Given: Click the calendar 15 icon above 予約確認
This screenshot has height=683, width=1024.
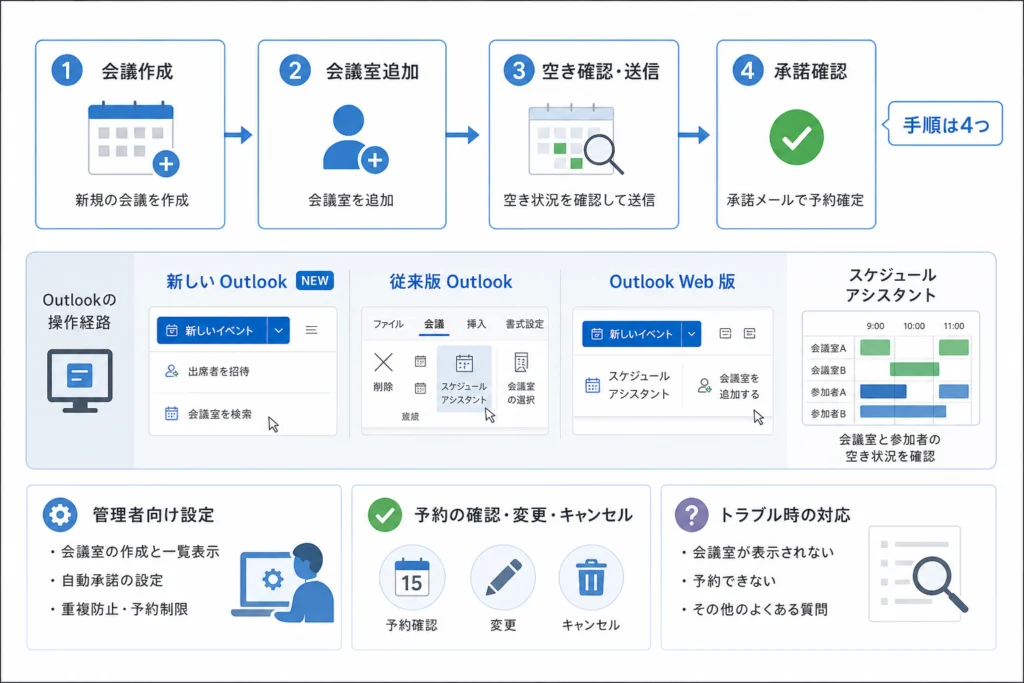Looking at the screenshot, I should [x=411, y=578].
